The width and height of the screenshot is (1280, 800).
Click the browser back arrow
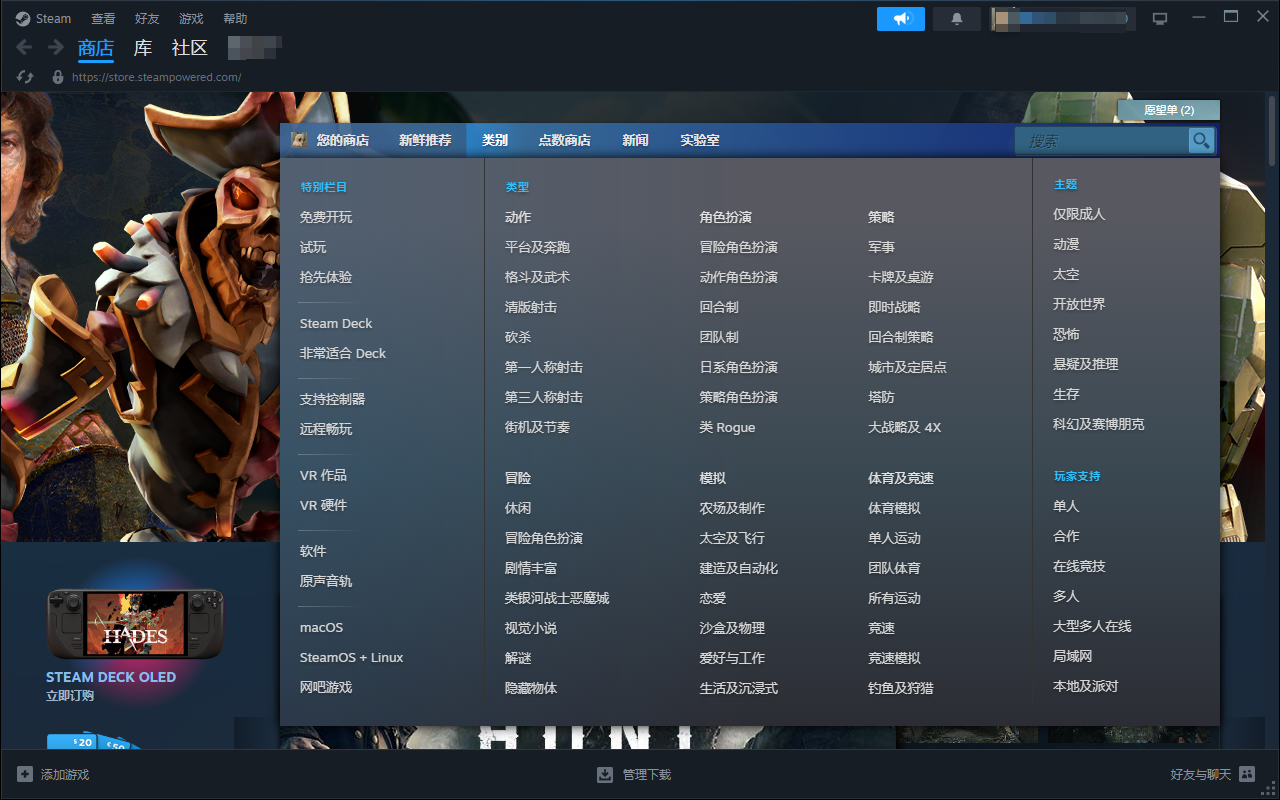(x=25, y=47)
